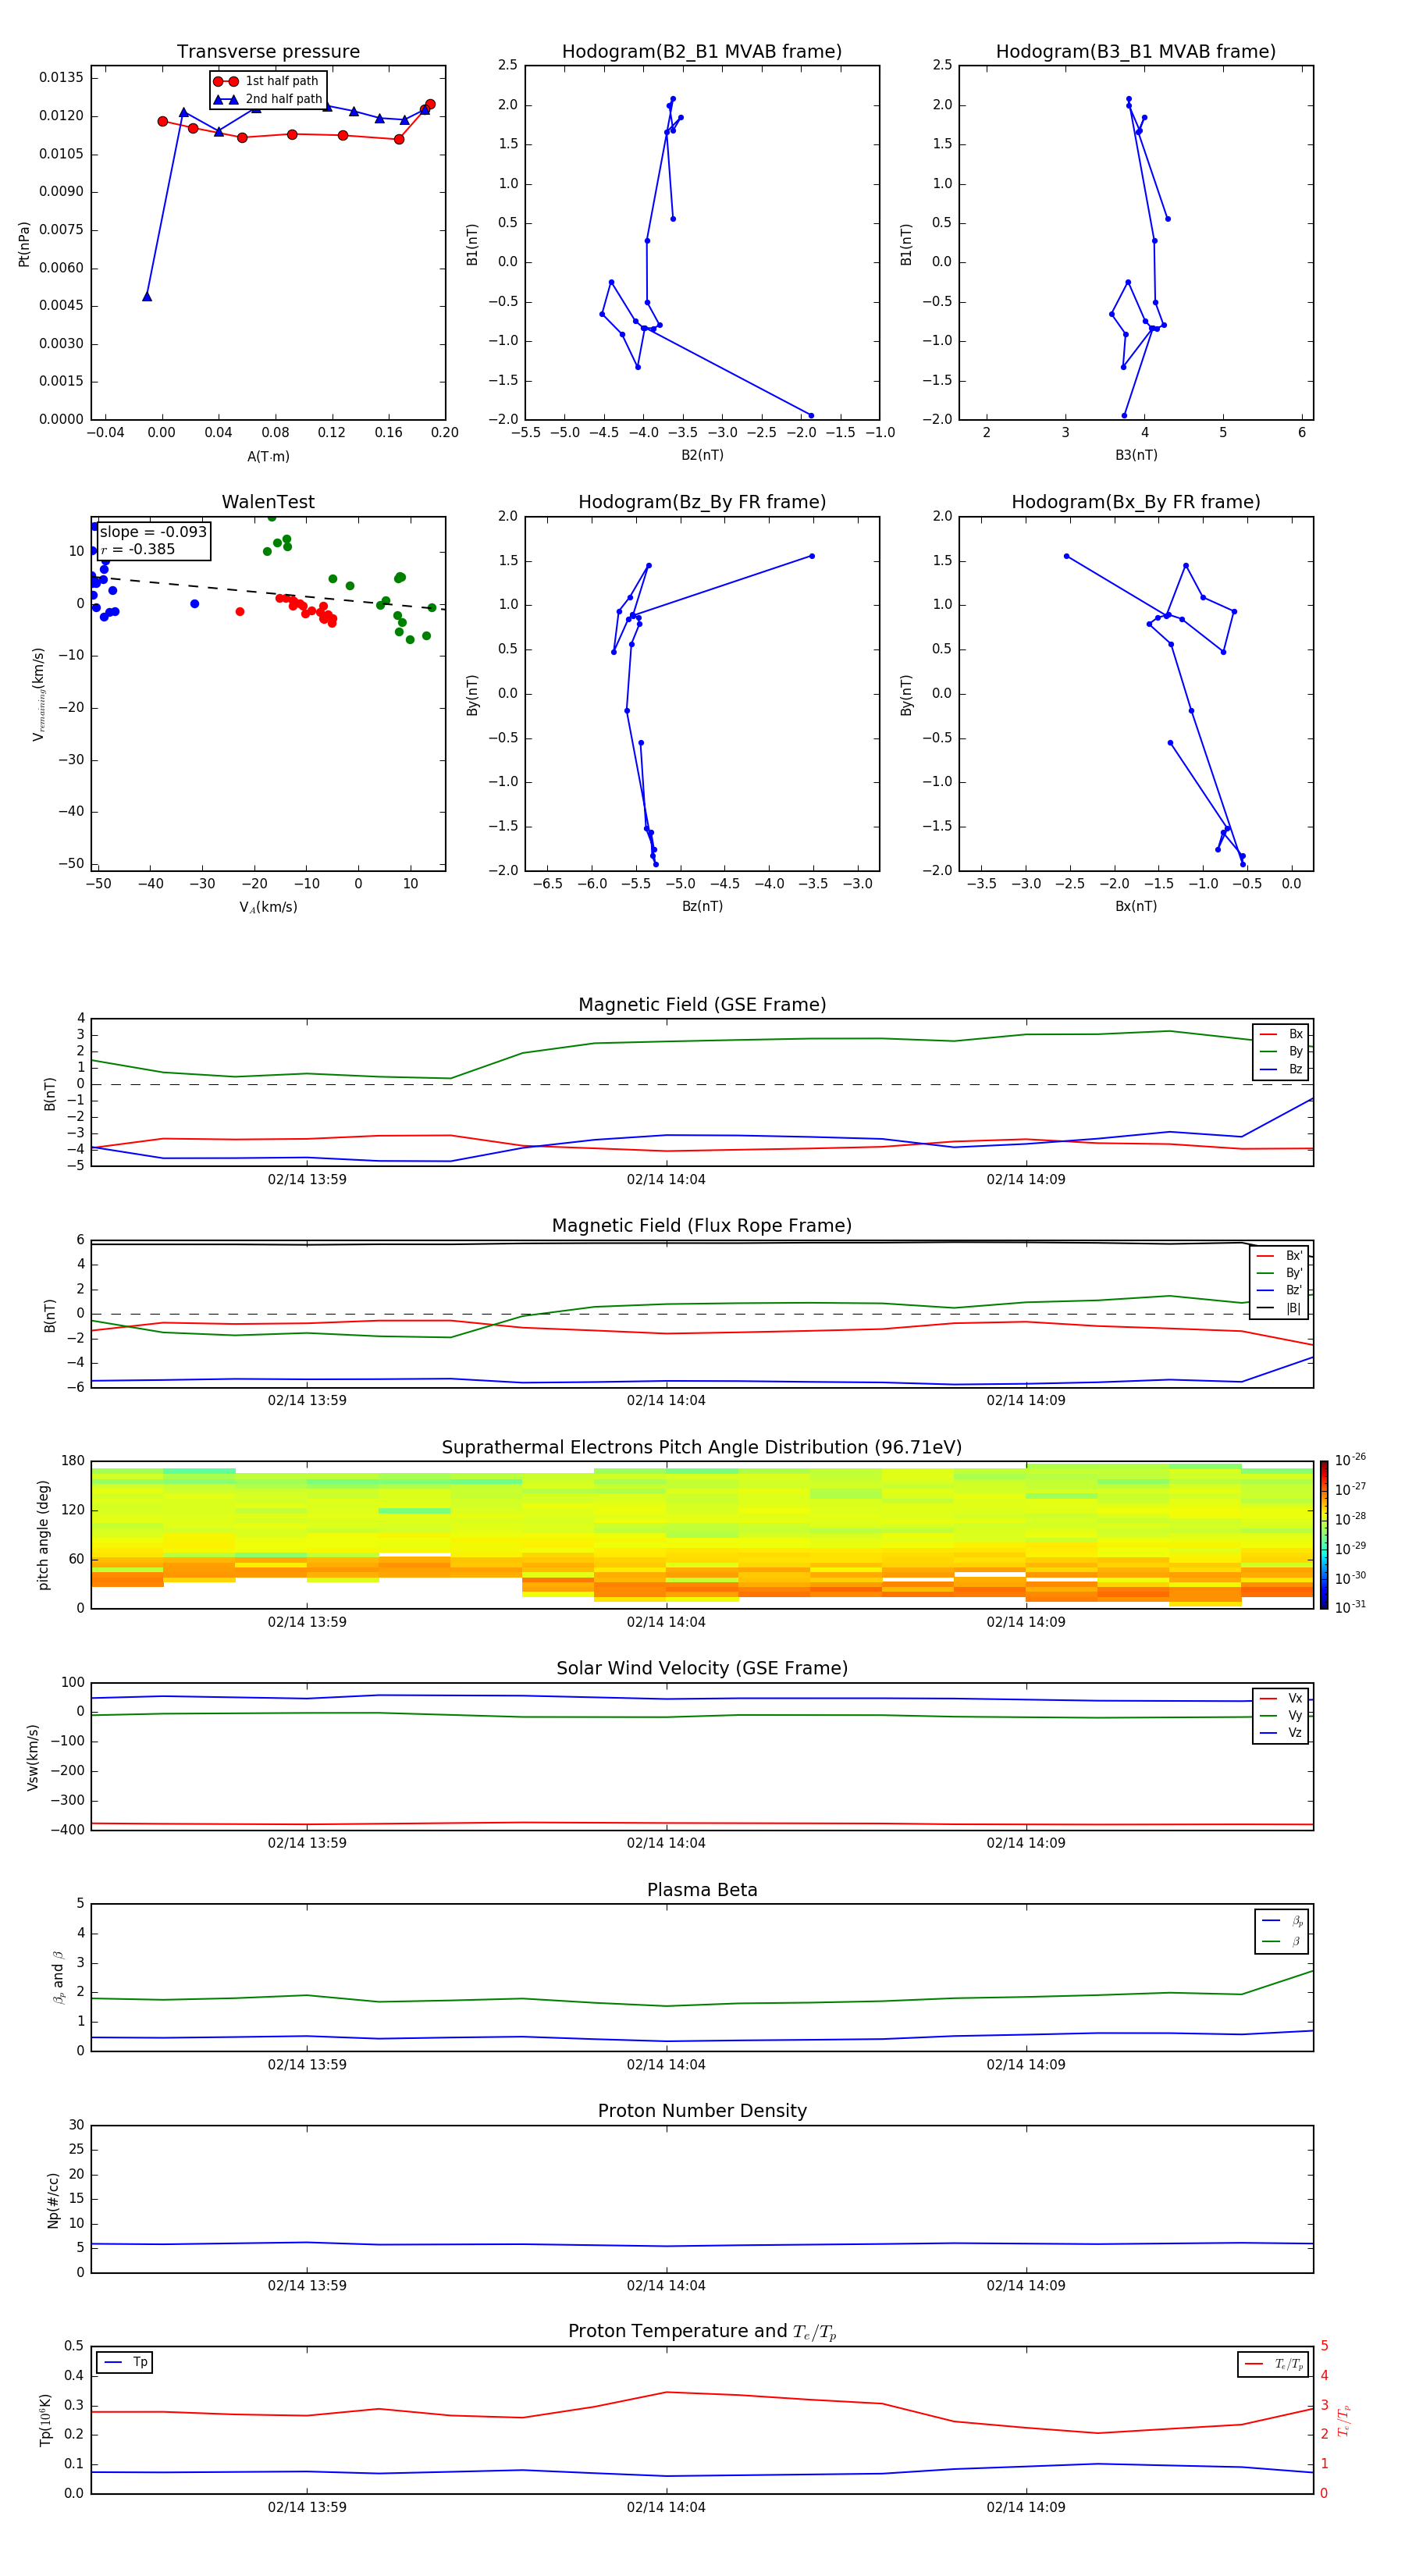Click the green By entry in GSE legend
The image size is (1405, 2576).
(x=1281, y=1051)
